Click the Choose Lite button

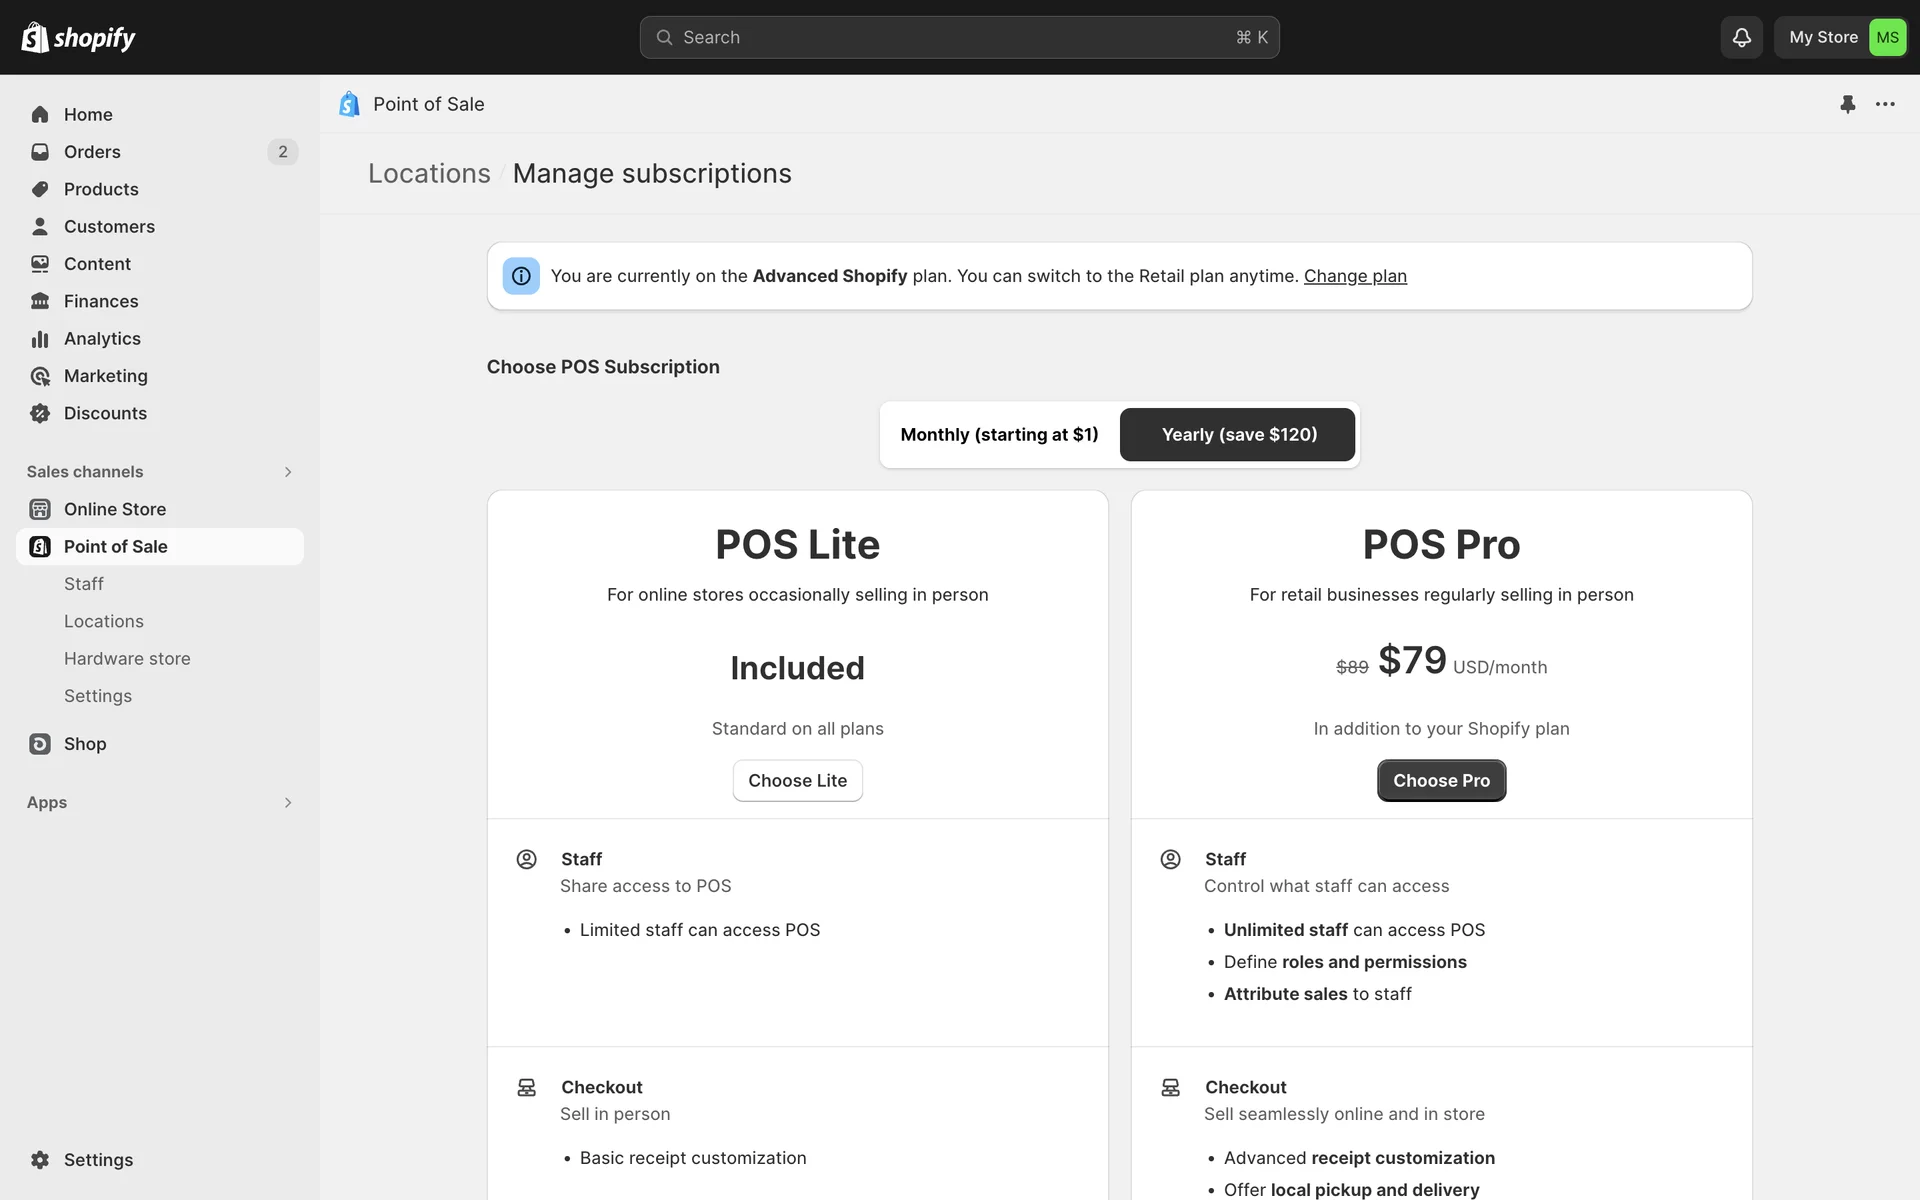point(797,781)
